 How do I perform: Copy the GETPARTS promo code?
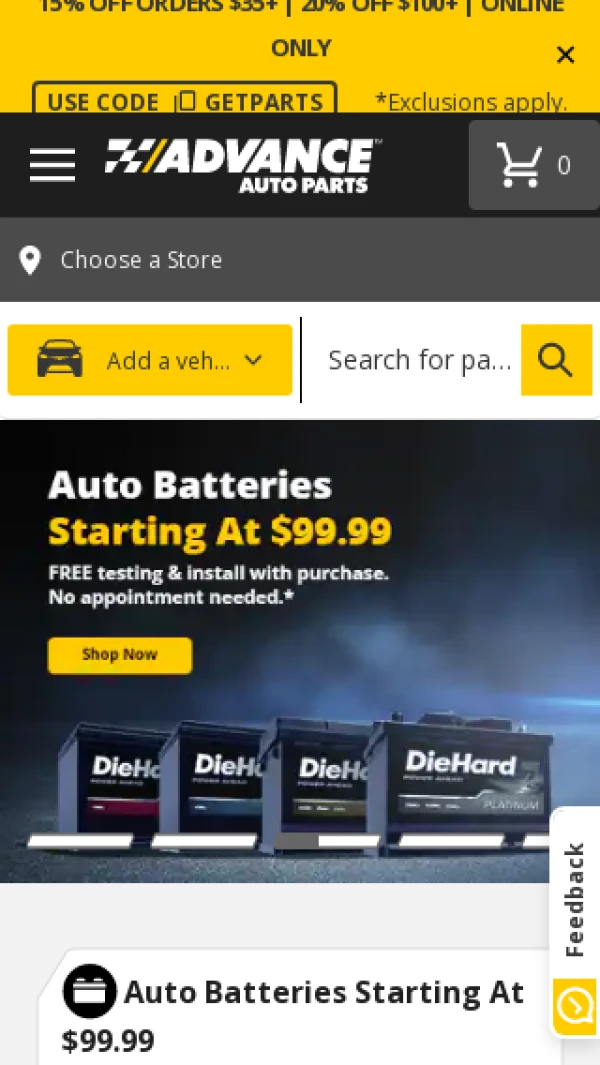point(185,102)
